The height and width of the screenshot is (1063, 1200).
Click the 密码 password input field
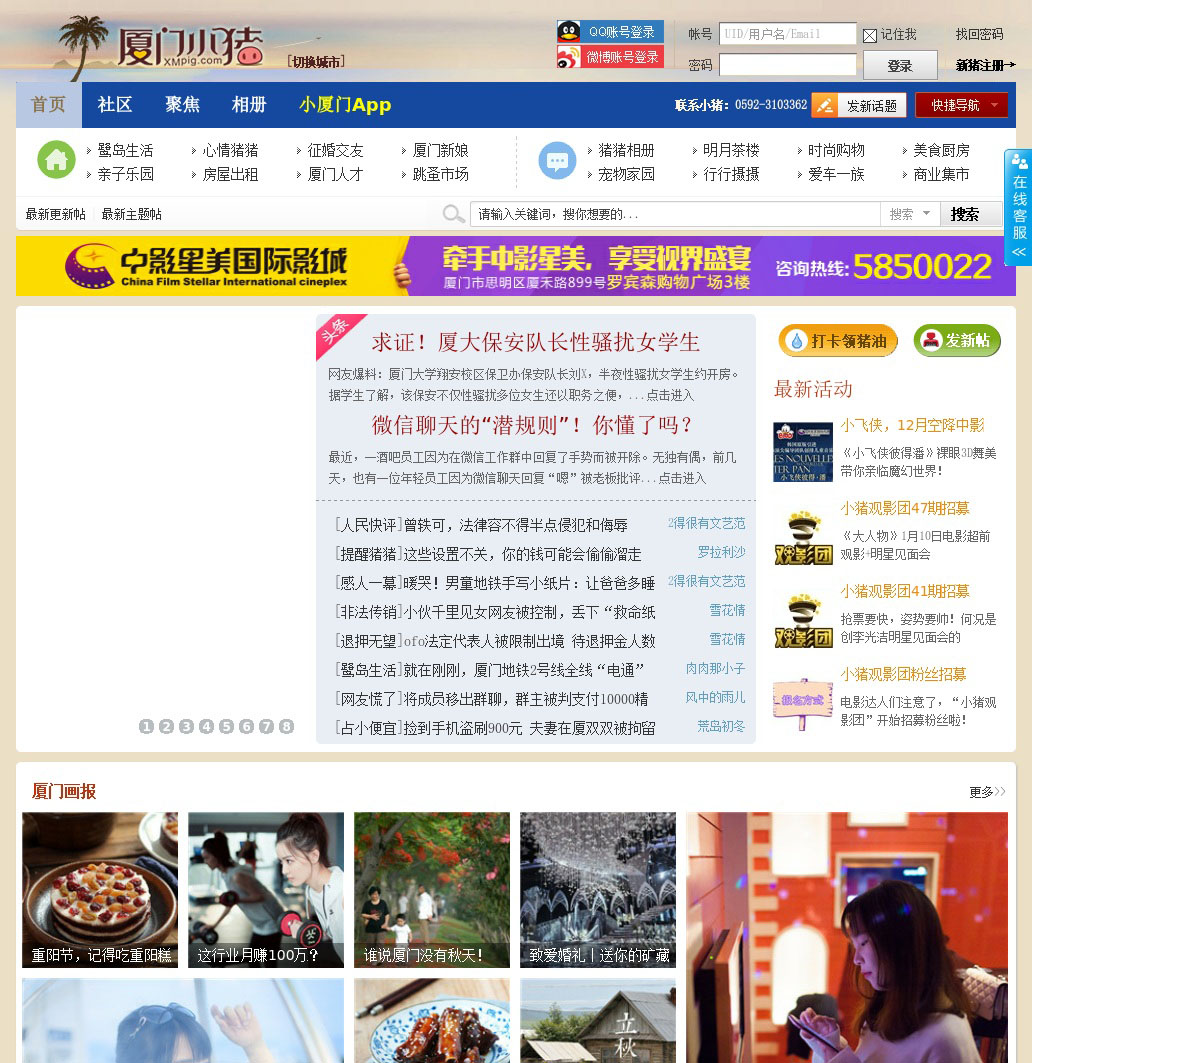point(787,65)
